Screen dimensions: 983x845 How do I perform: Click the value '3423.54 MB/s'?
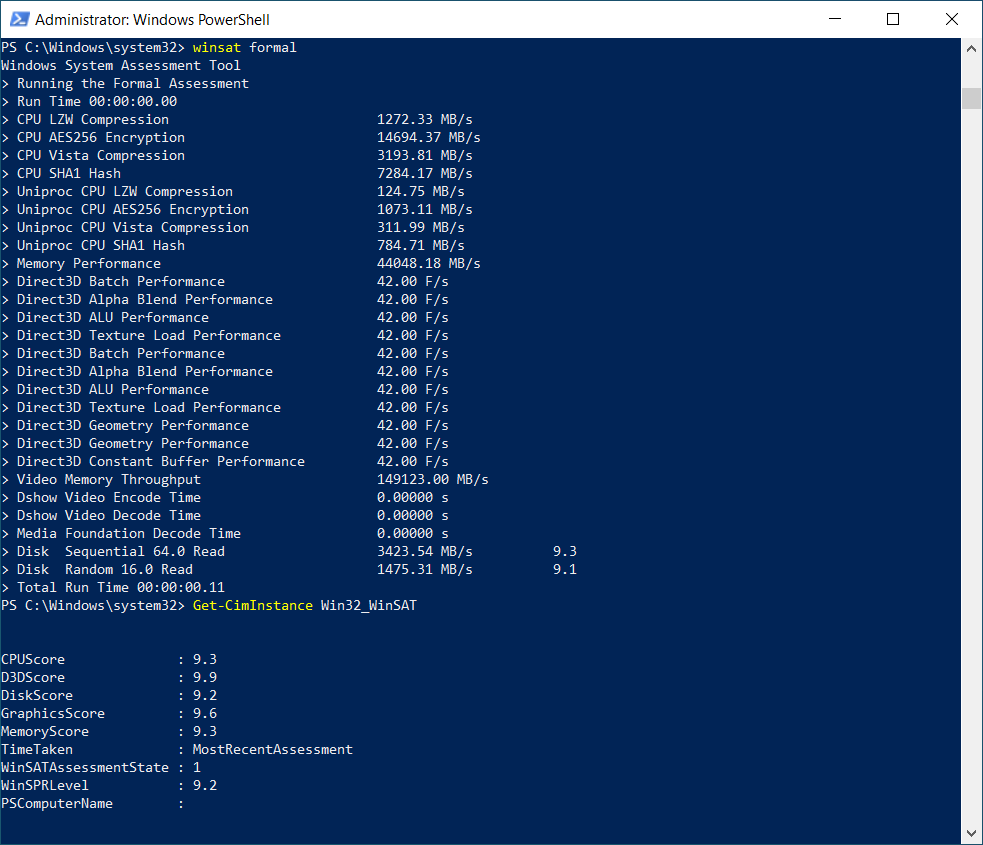coord(424,552)
